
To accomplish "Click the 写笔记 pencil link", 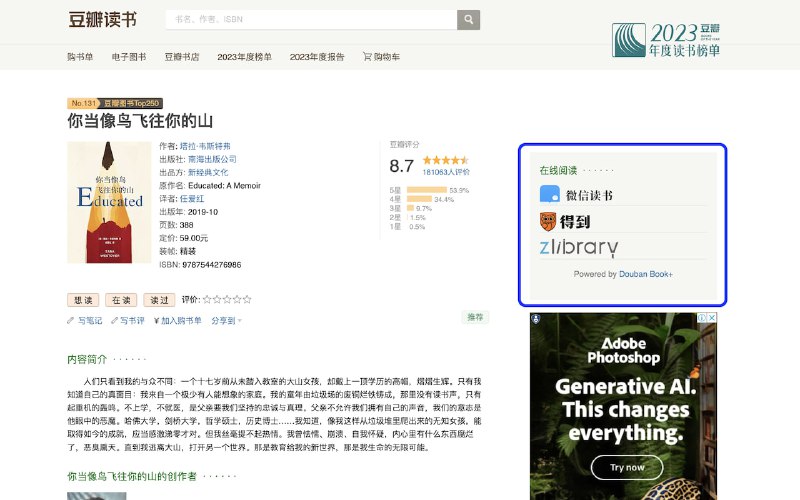I will click(x=85, y=321).
